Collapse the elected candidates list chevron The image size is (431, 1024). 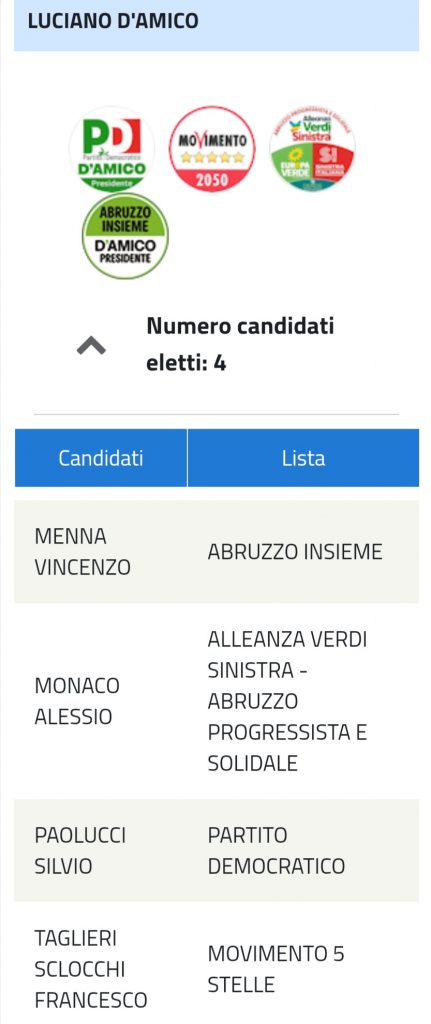(91, 345)
